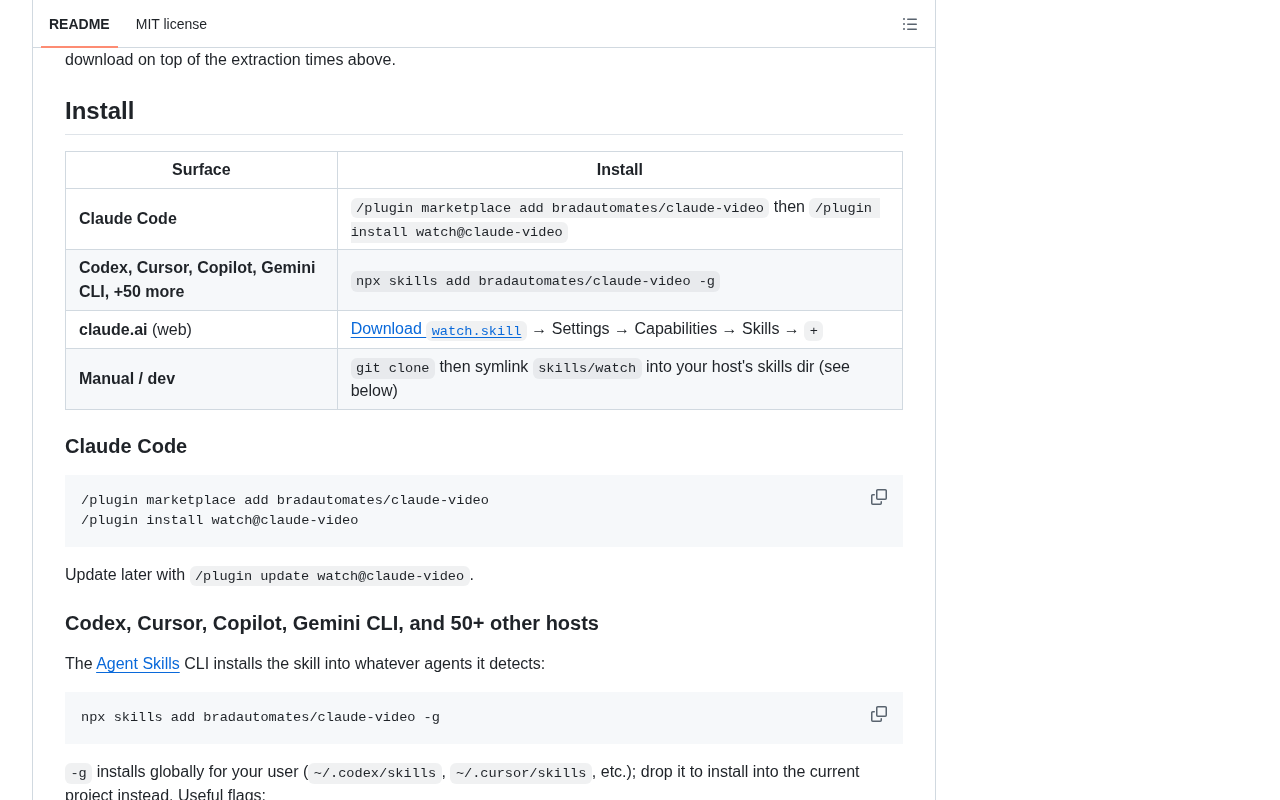Click the claude.ai (web) table cell
Viewport: 1280px width, 800px height.
(201, 330)
